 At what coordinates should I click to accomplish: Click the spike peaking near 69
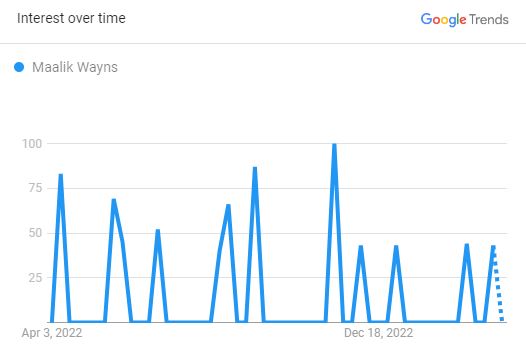[x=114, y=201]
